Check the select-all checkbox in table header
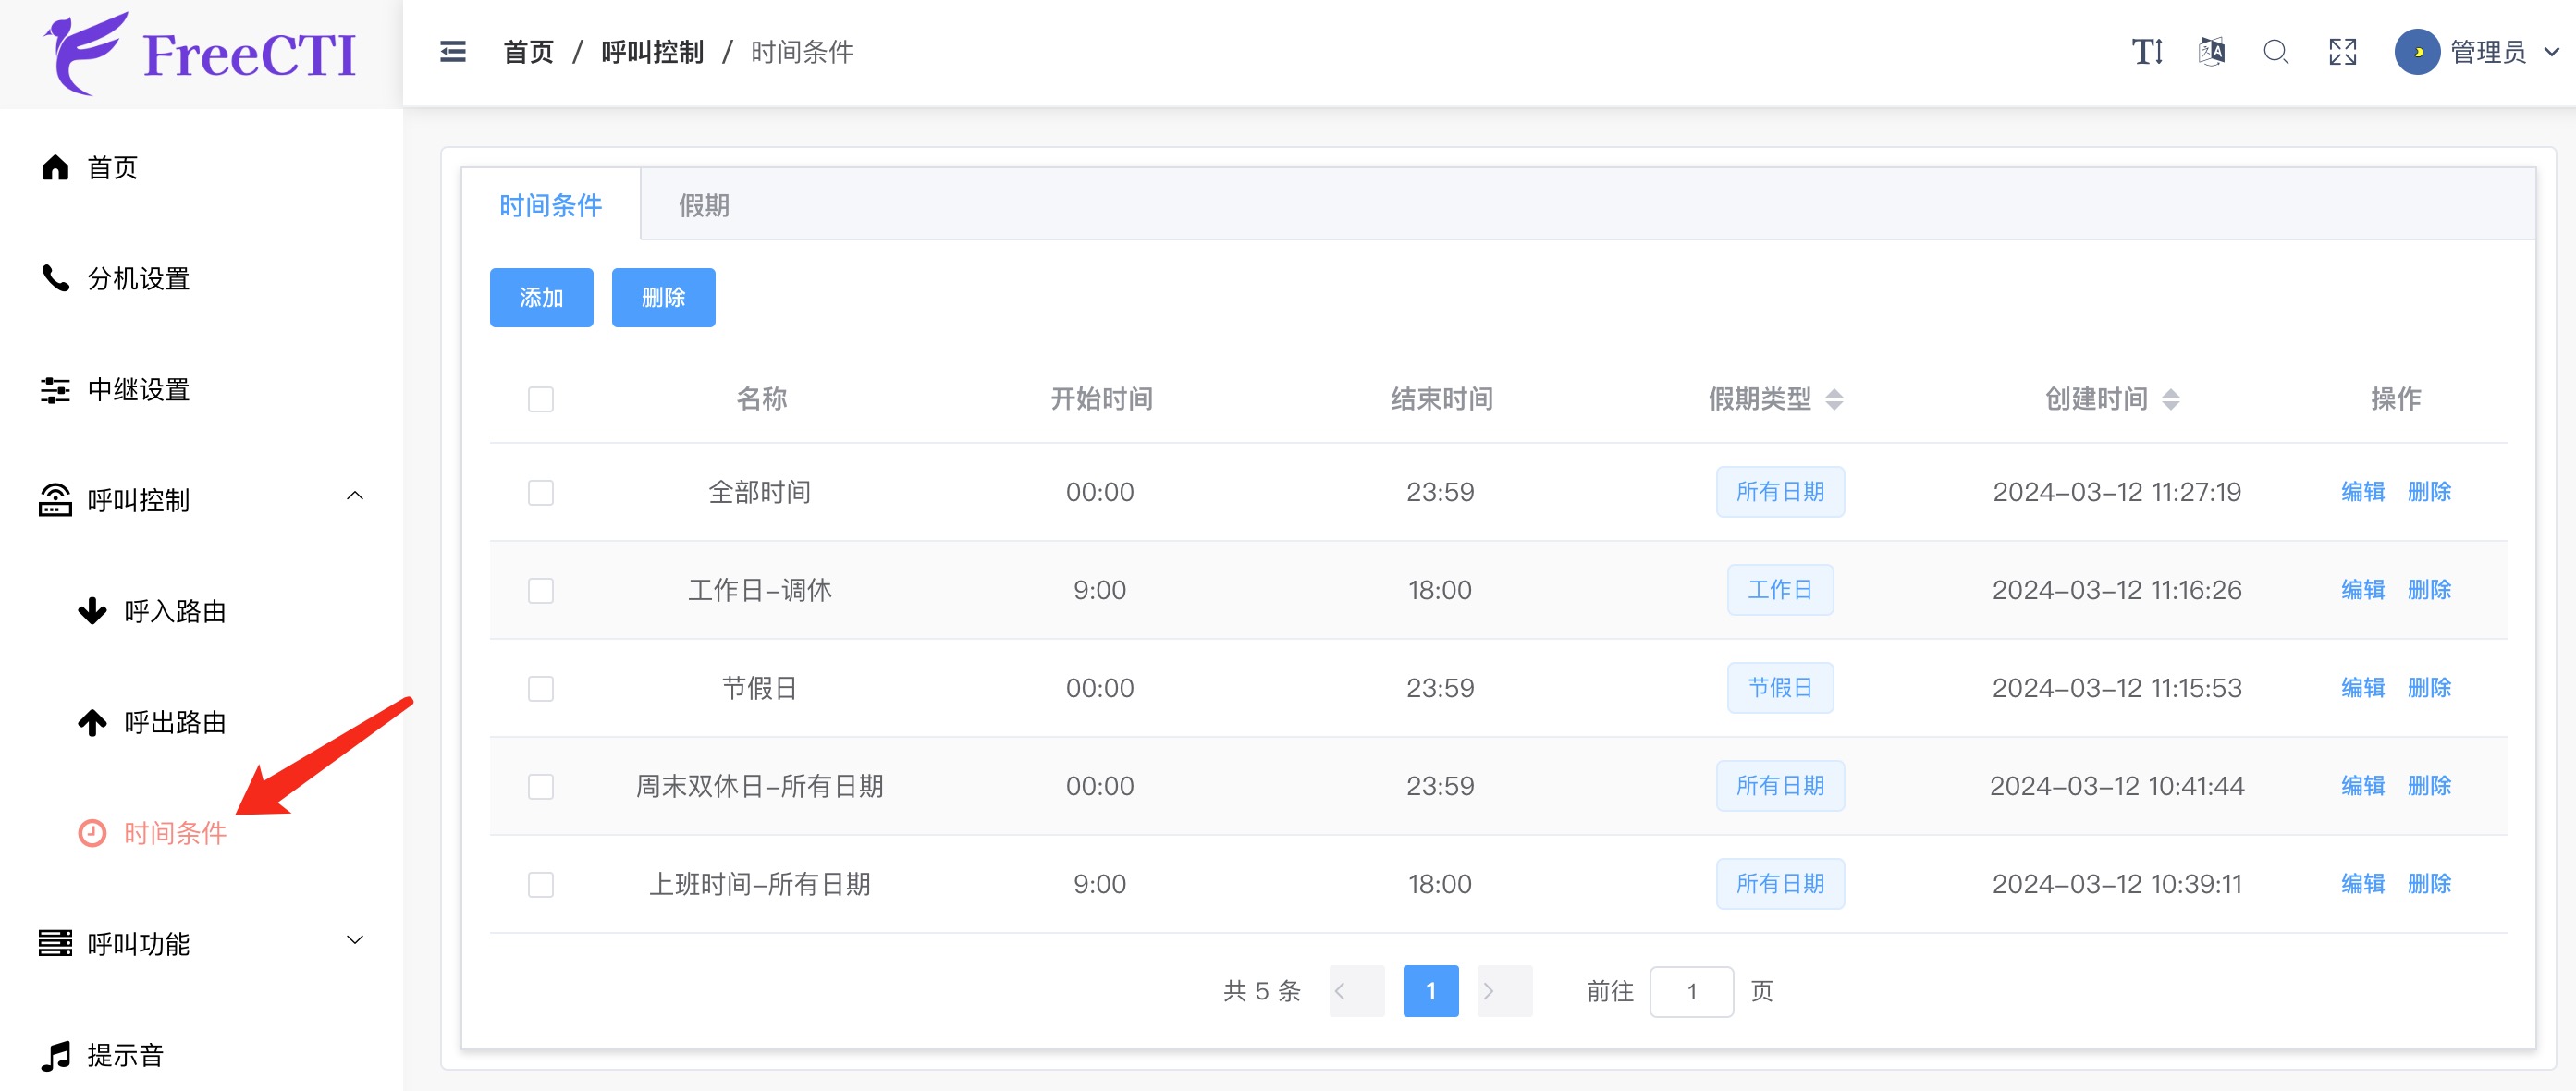Viewport: 2576px width, 1091px height. 541,399
